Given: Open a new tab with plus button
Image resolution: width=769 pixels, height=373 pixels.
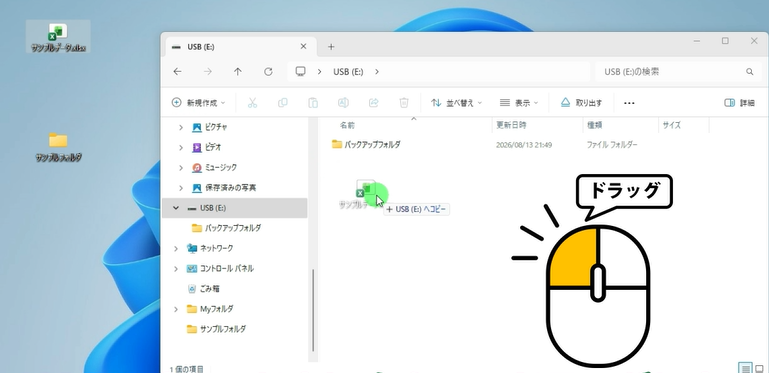Looking at the screenshot, I should coord(331,47).
